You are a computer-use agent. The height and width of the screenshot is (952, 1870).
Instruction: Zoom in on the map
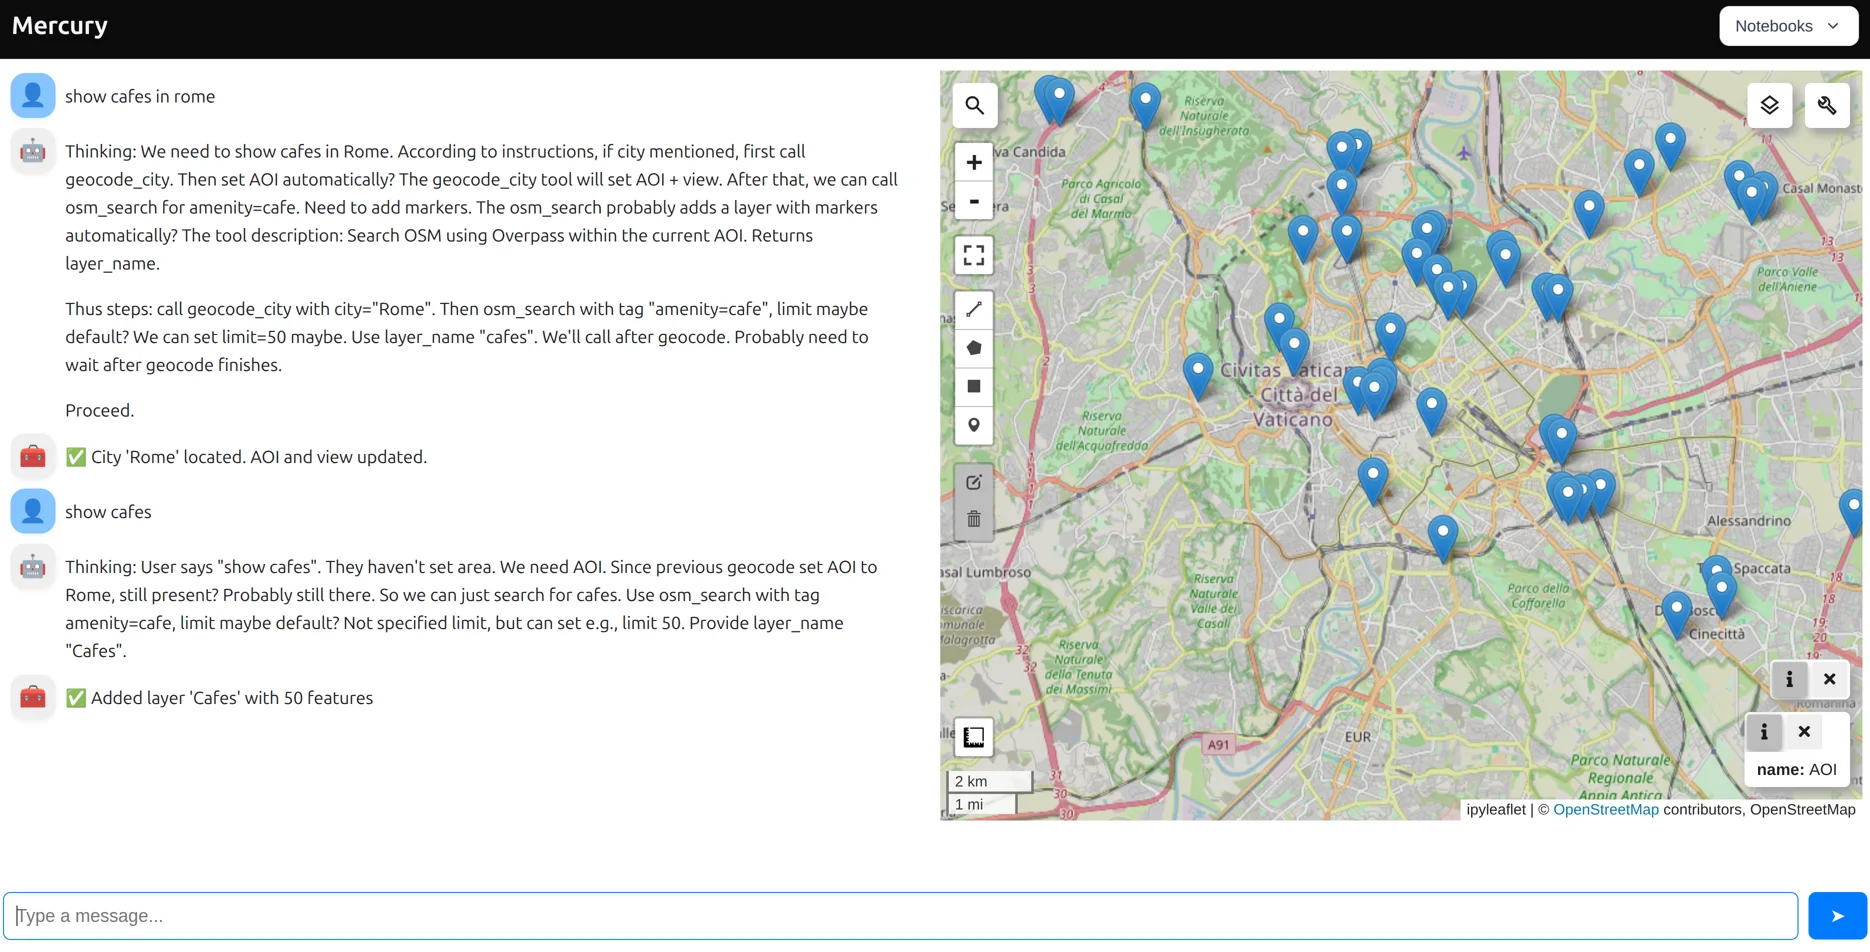point(974,163)
